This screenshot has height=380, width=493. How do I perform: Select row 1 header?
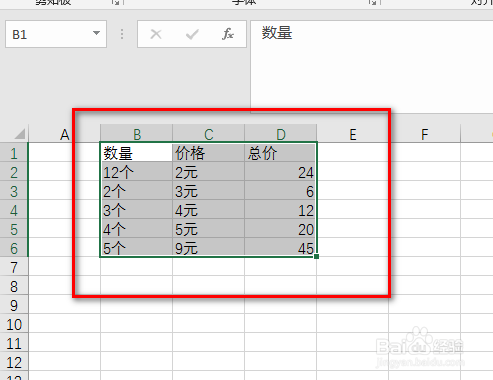coord(14,152)
